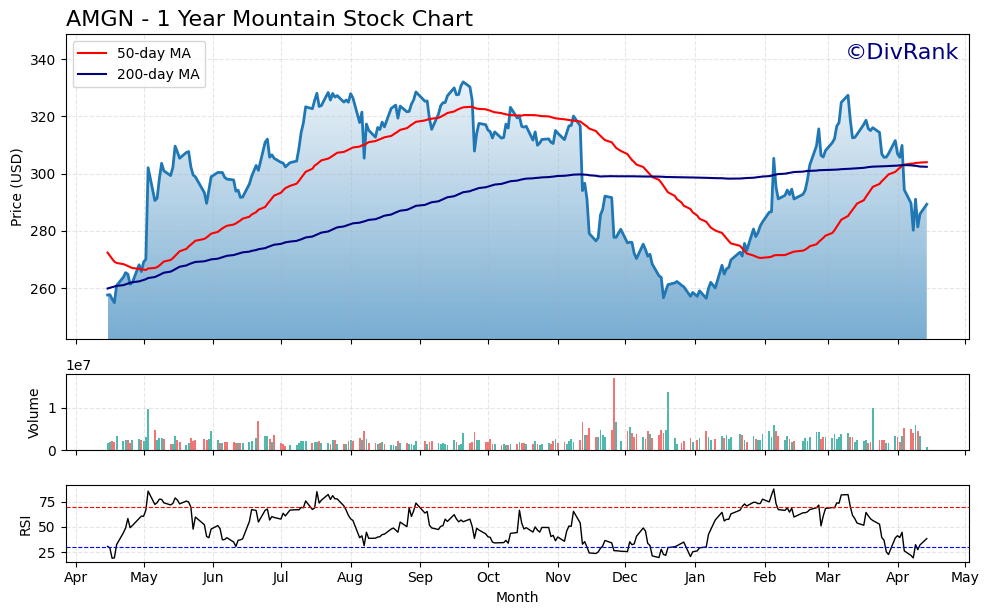This screenshot has height=615, width=989.
Task: Click the tall green volume bar in late March
Action: point(873,429)
